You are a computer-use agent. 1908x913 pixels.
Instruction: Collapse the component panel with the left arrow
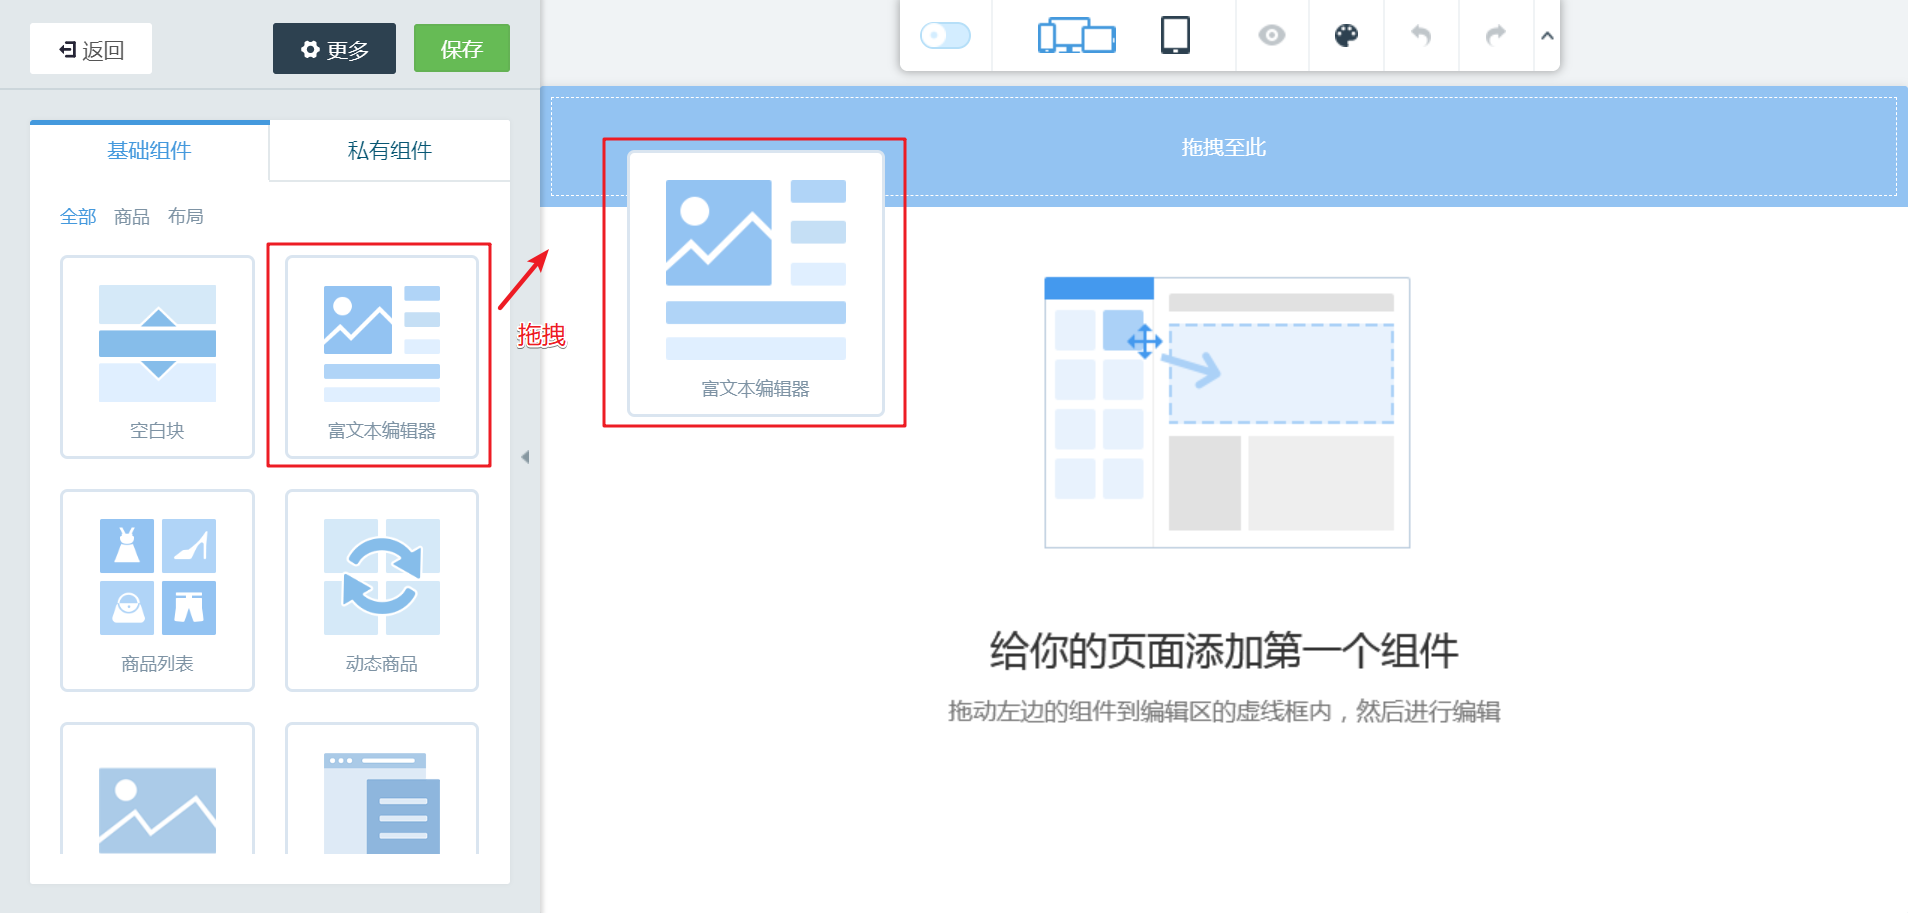[x=524, y=456]
